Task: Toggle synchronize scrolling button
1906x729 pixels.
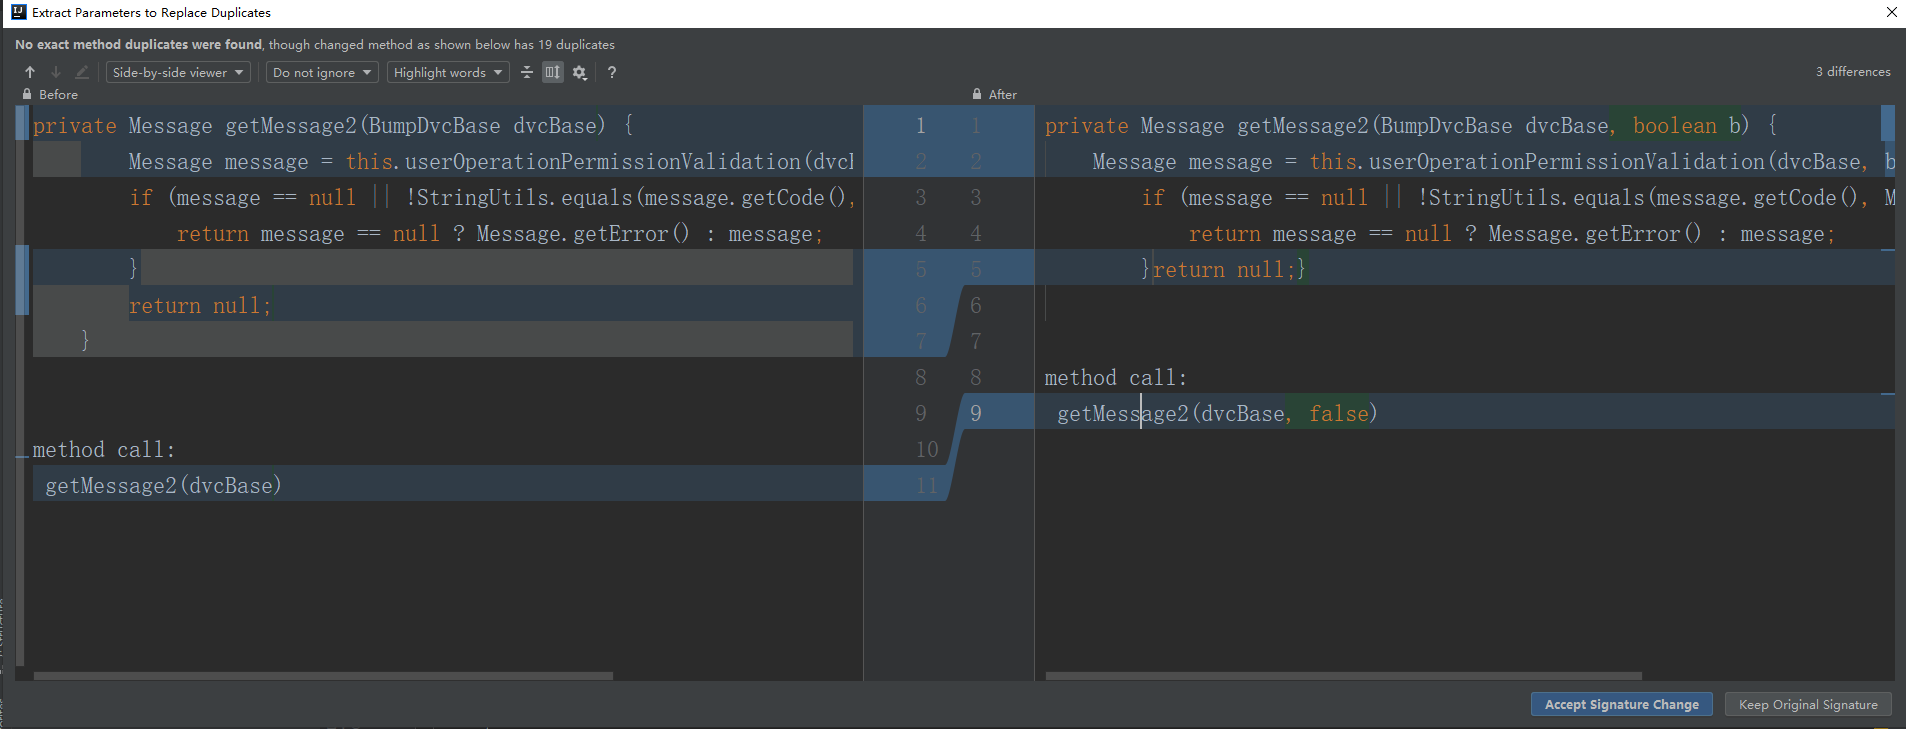Action: coord(552,72)
